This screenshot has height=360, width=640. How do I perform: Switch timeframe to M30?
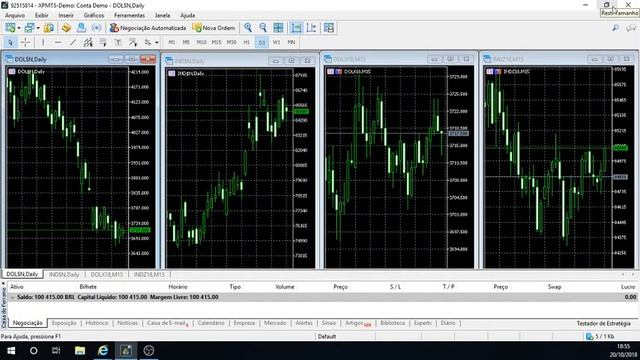[x=231, y=42]
